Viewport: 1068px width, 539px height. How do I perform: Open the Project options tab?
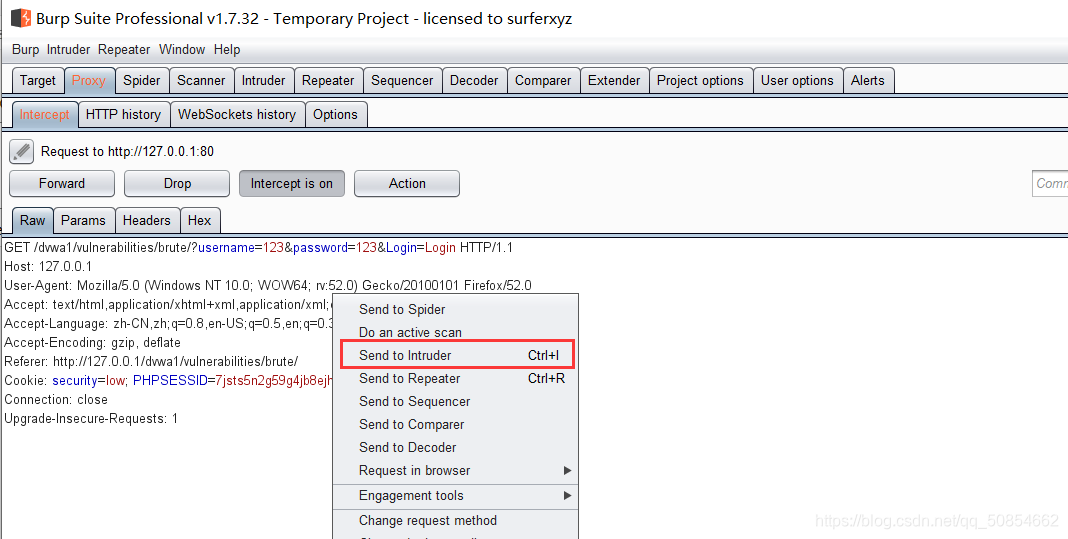pos(700,80)
